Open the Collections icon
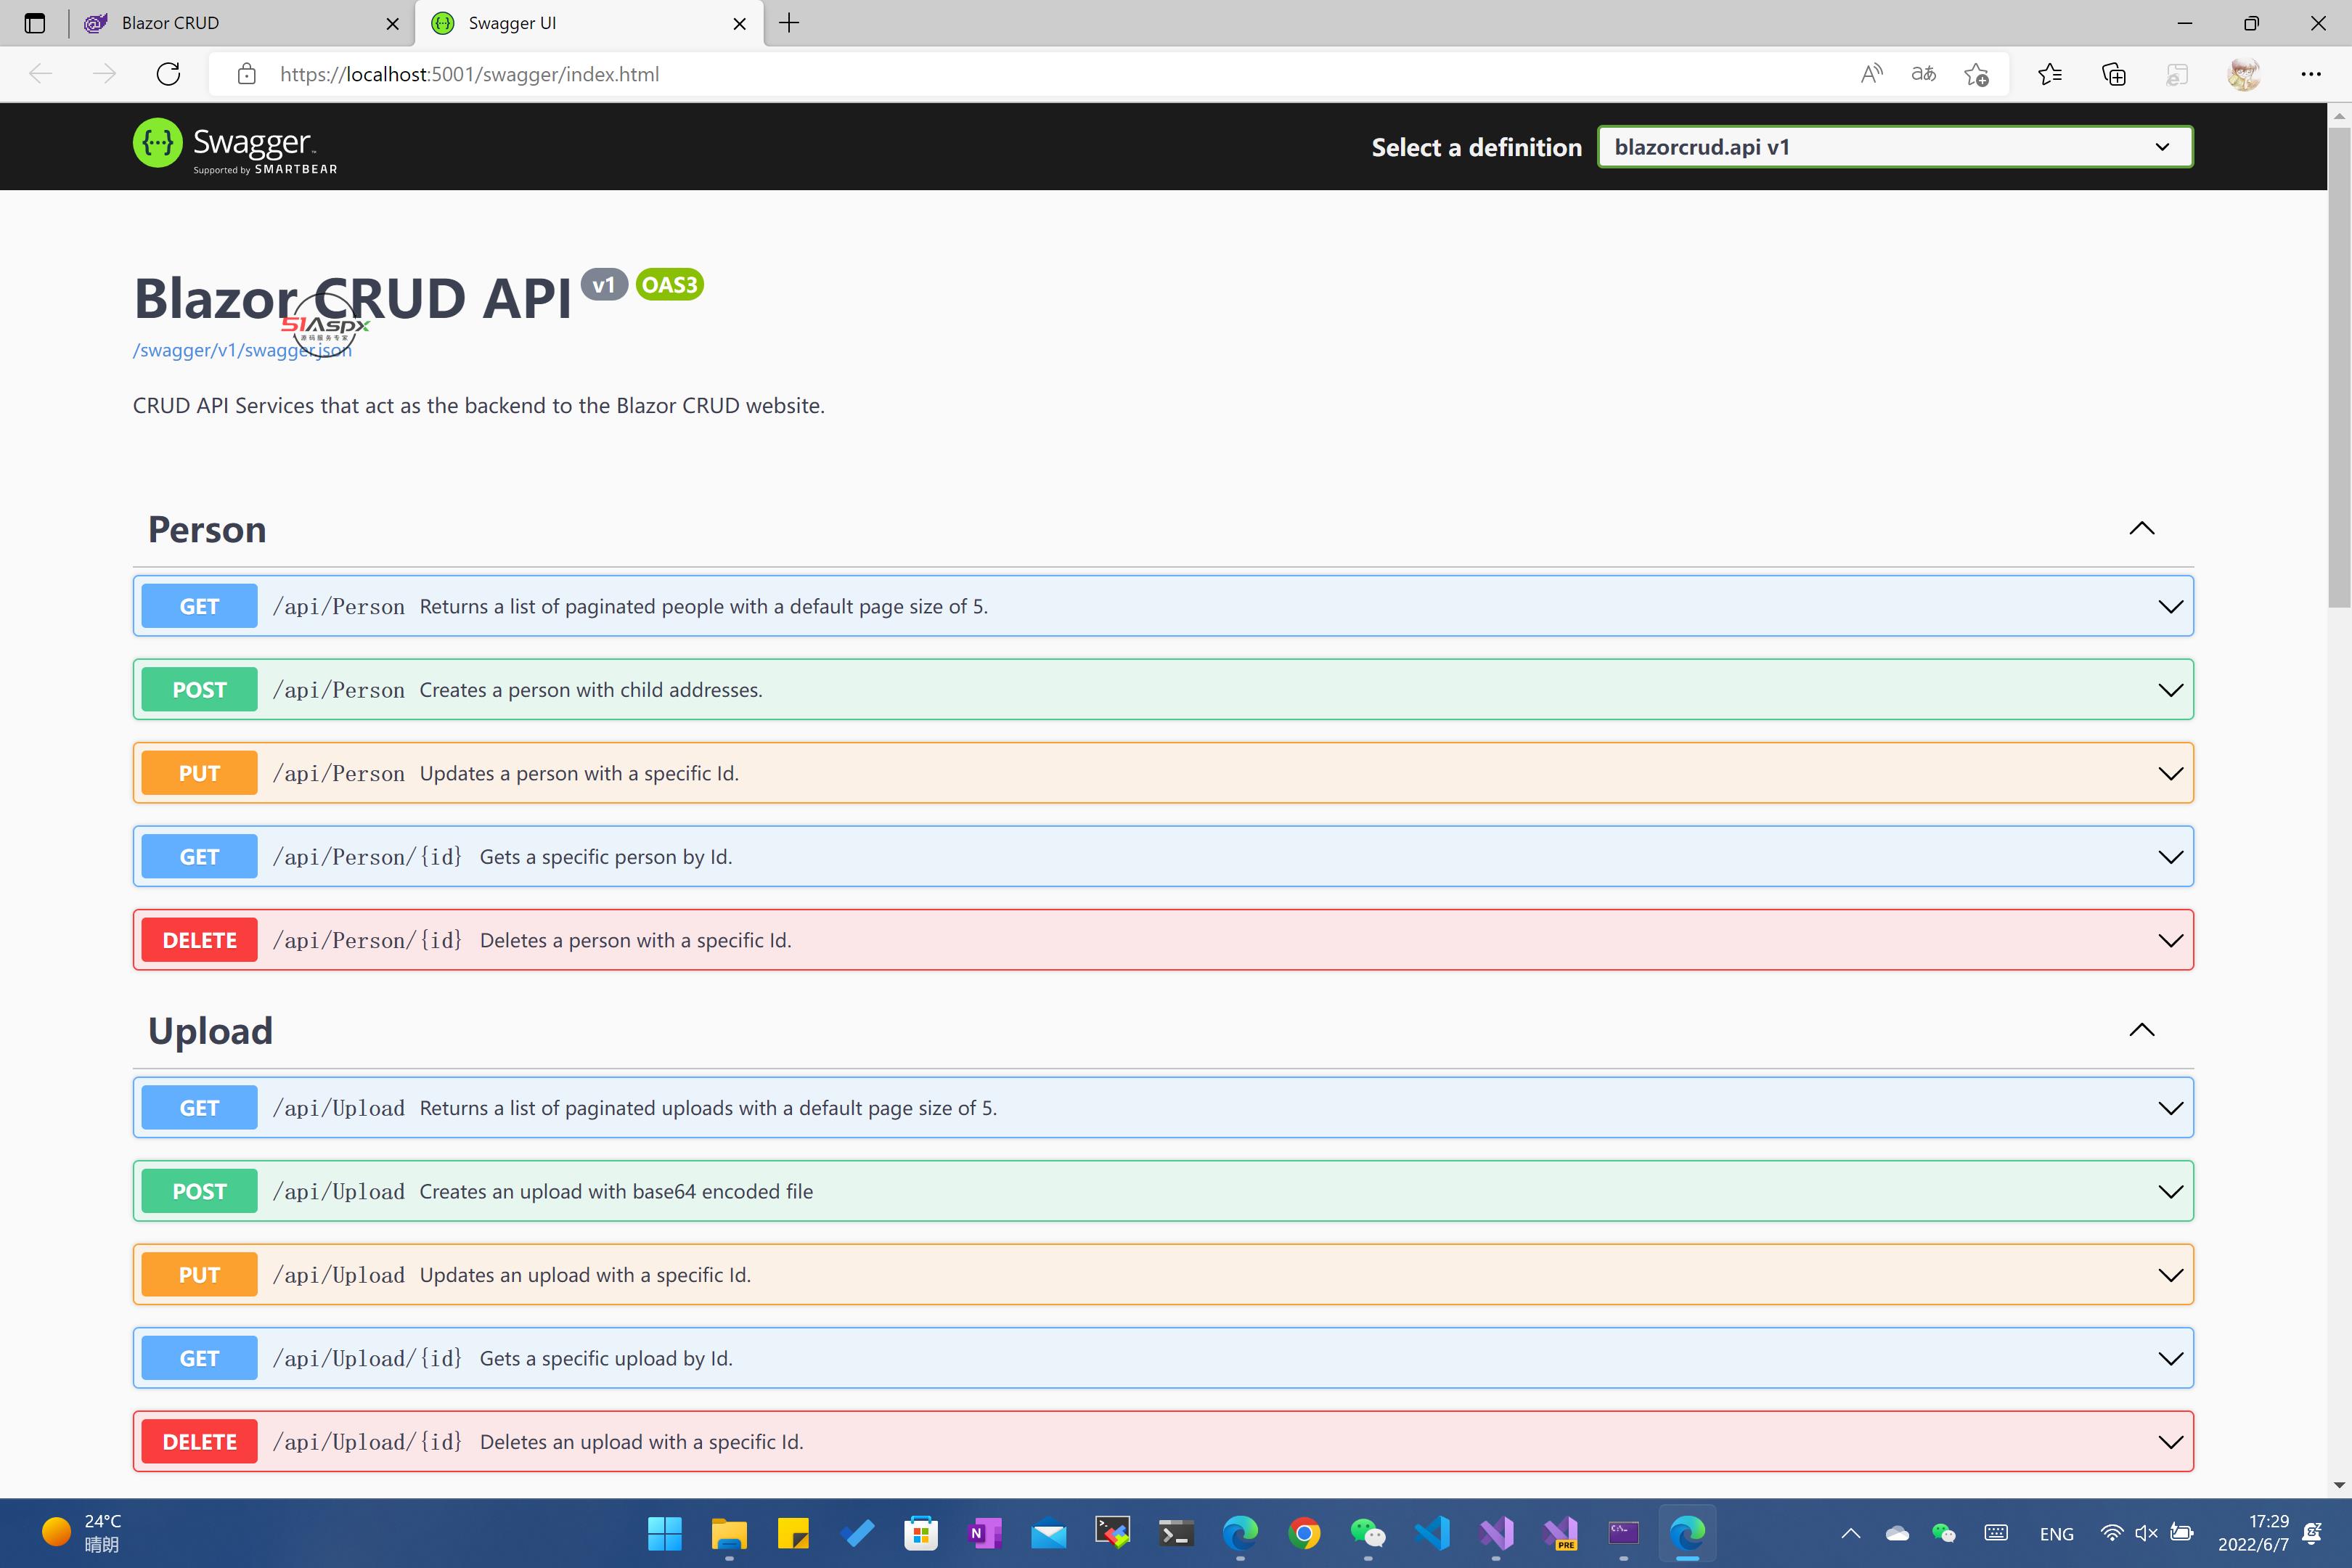Image resolution: width=2352 pixels, height=1568 pixels. tap(2113, 74)
